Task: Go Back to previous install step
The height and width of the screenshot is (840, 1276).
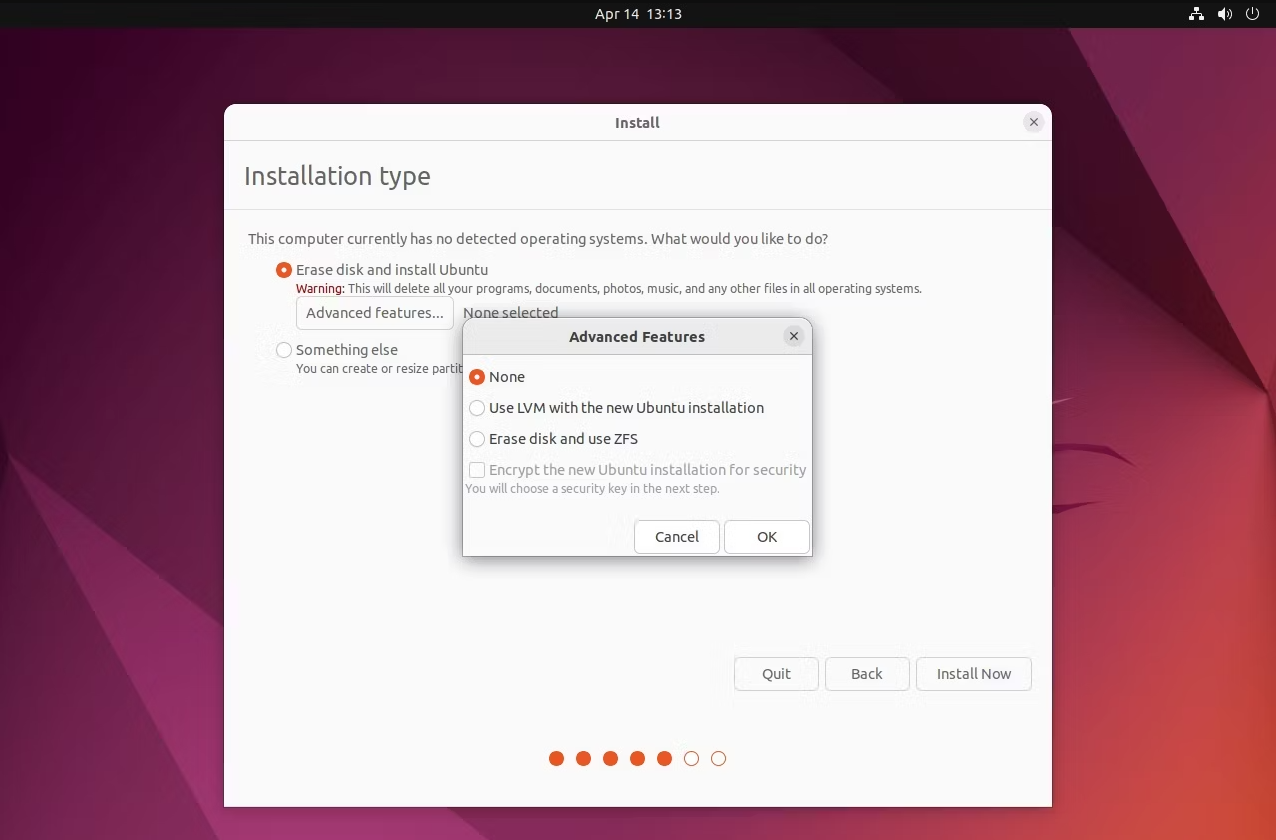Action: [x=867, y=674]
